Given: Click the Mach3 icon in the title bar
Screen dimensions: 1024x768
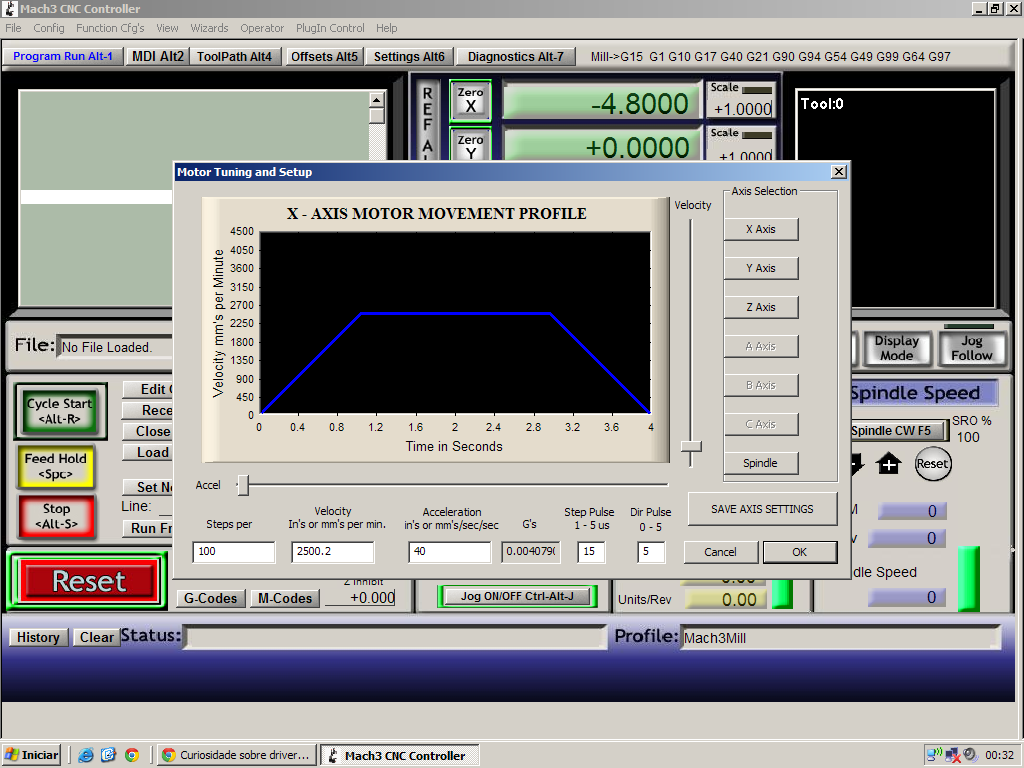Looking at the screenshot, I should click(x=10, y=8).
